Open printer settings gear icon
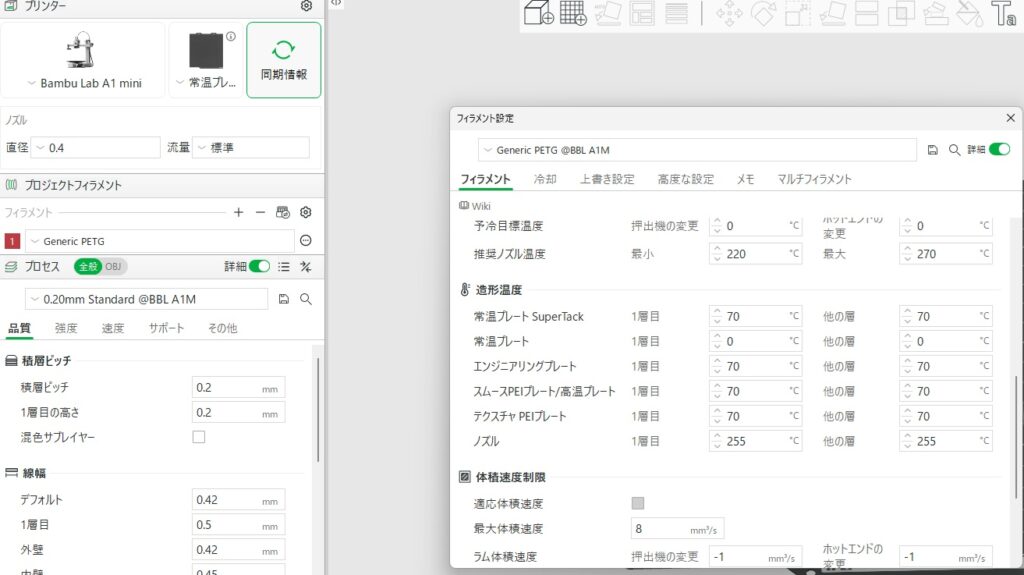1024x575 pixels. click(x=306, y=6)
